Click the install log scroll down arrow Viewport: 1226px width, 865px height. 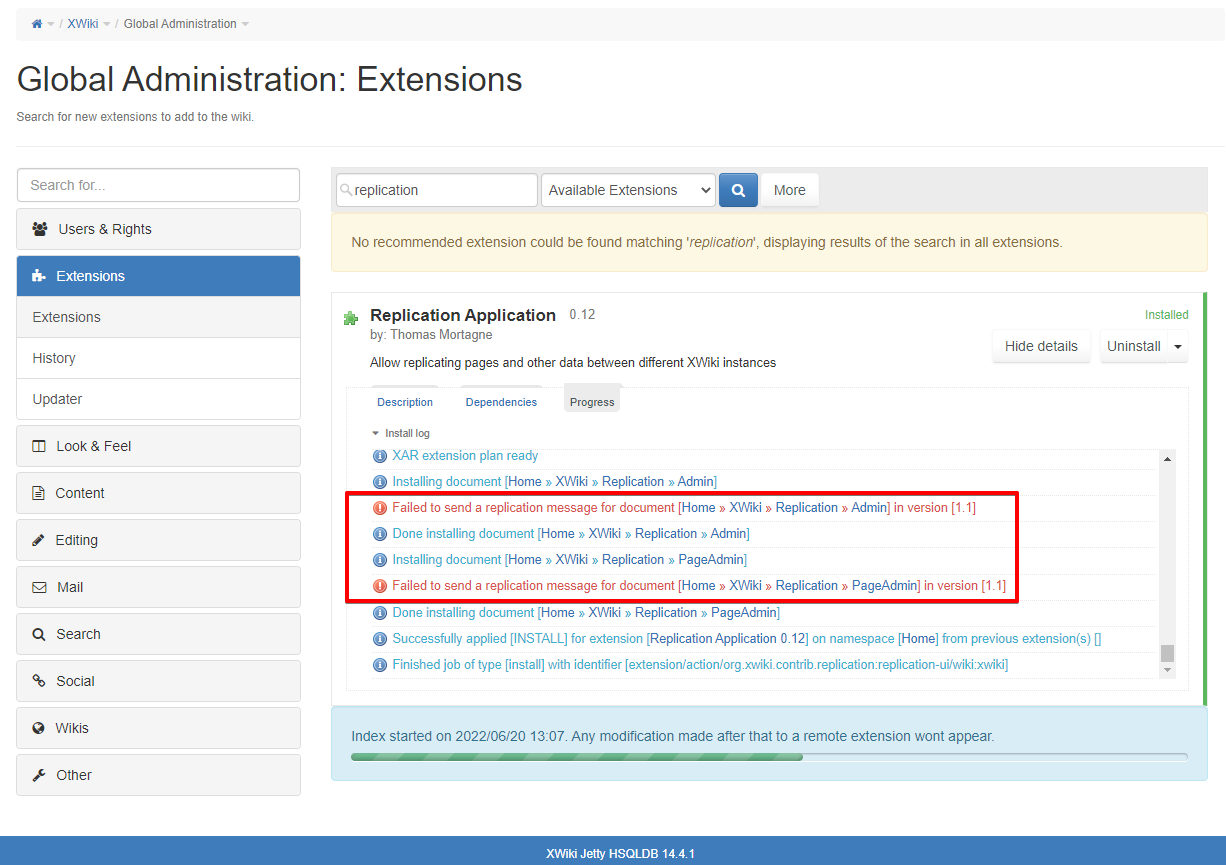(1166, 670)
